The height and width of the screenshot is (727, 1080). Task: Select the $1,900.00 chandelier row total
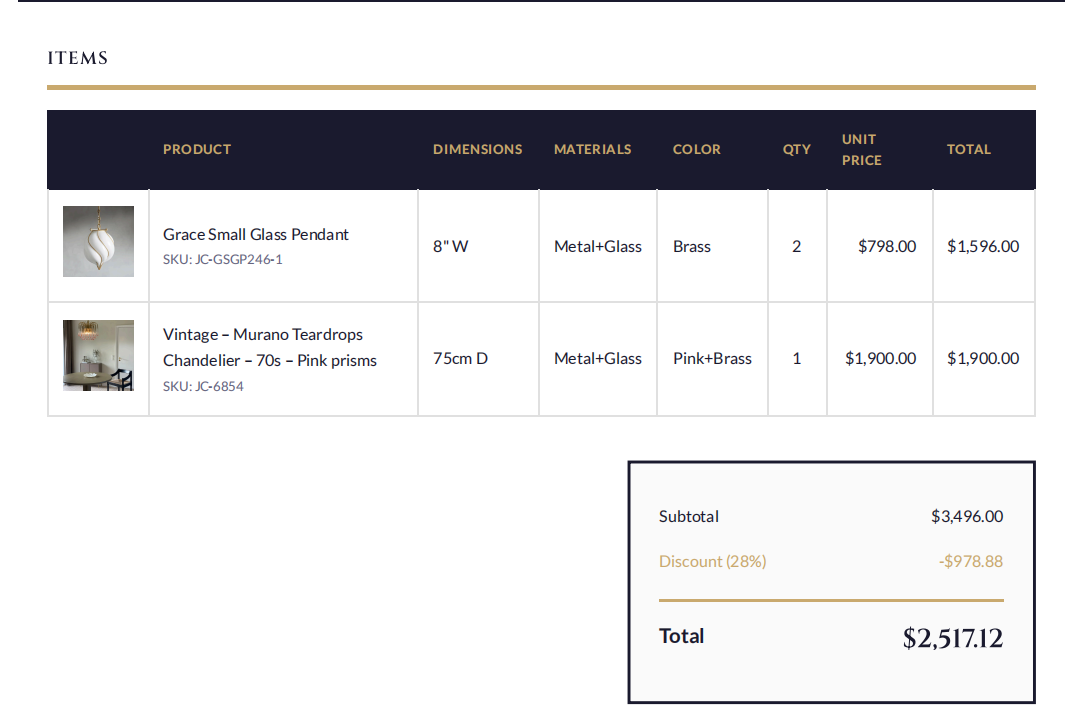pyautogui.click(x=983, y=358)
